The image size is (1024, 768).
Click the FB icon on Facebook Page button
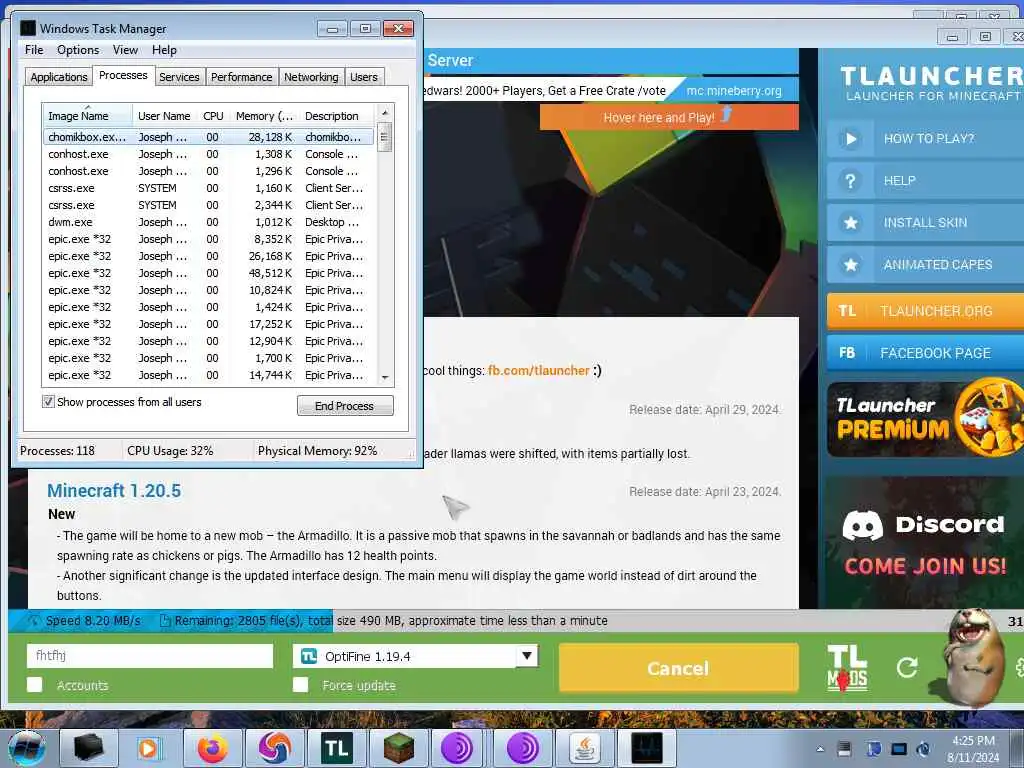(847, 353)
